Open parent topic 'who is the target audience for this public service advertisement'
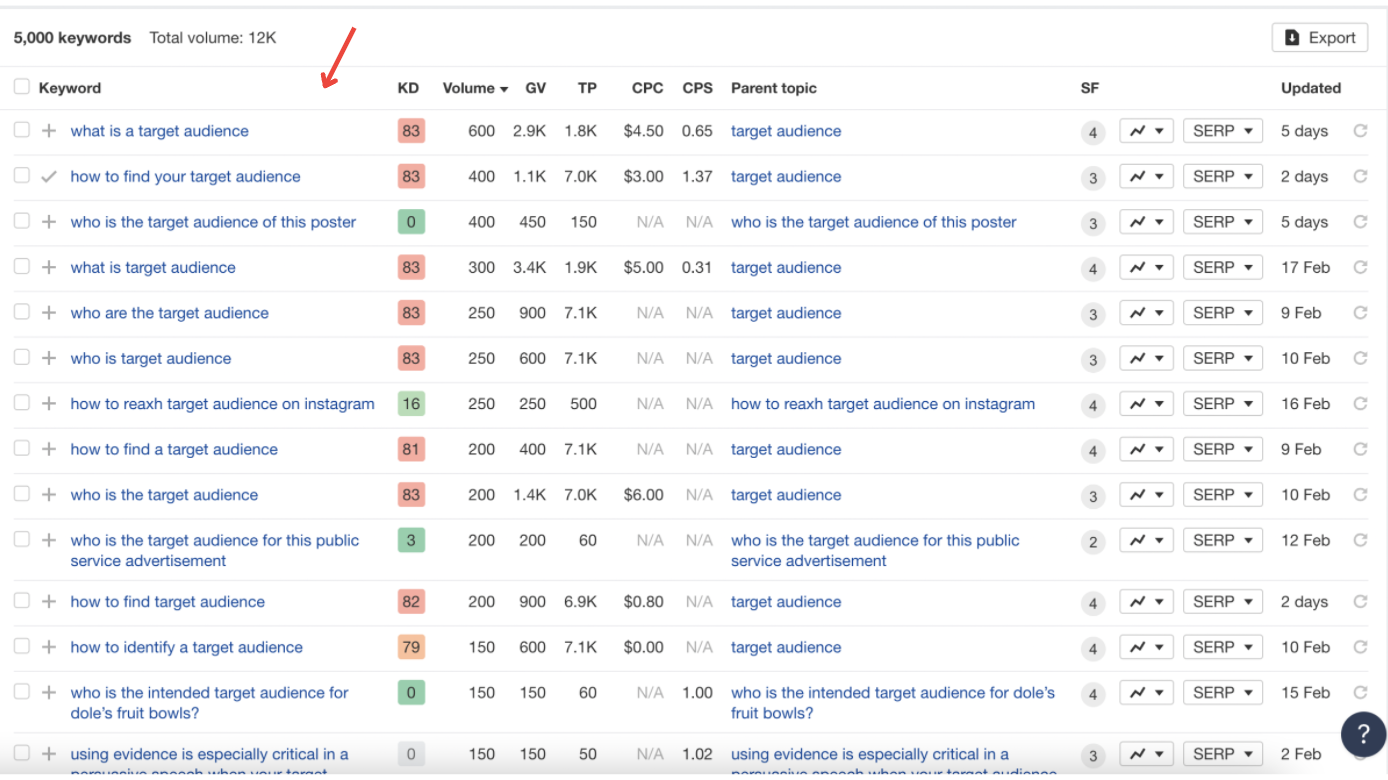Screen dimensions: 1388x780 [x=874, y=550]
